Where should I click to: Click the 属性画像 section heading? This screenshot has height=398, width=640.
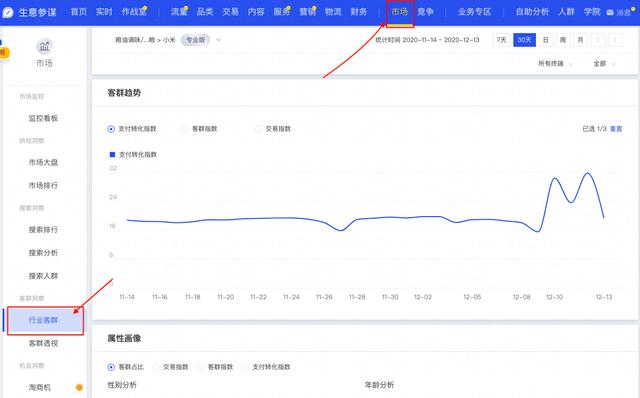click(124, 338)
